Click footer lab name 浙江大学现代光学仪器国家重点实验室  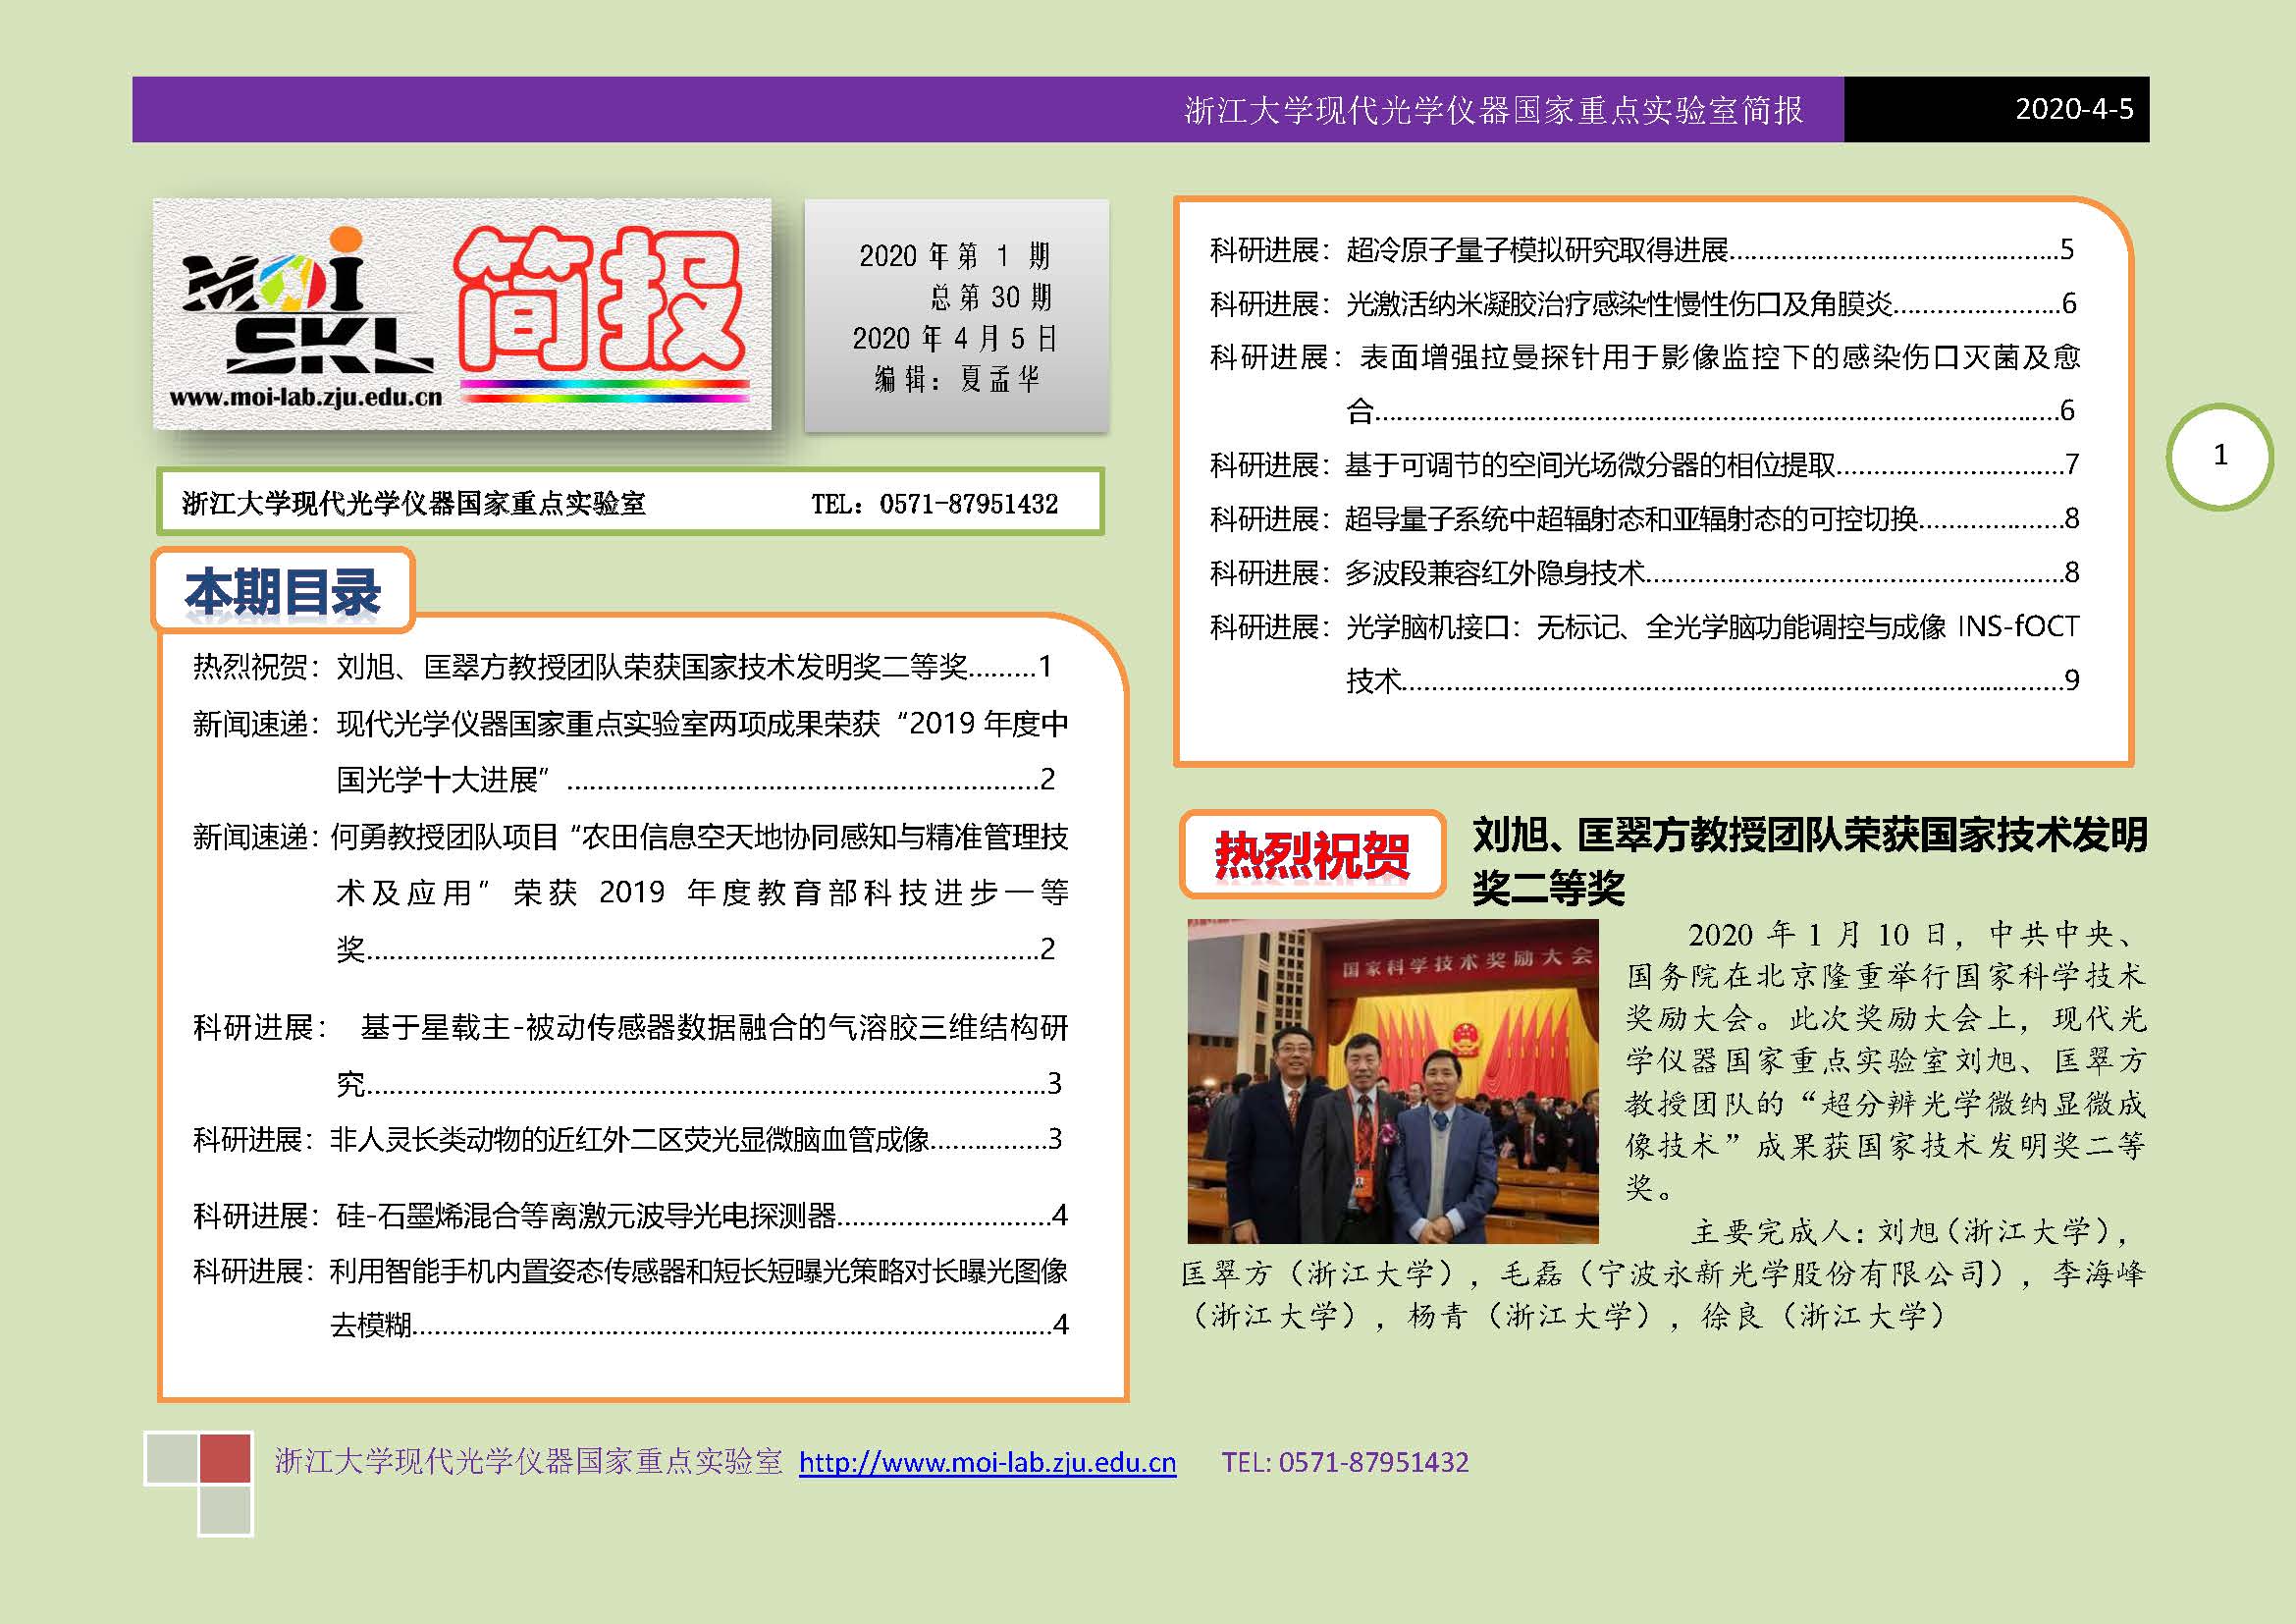click(529, 1461)
